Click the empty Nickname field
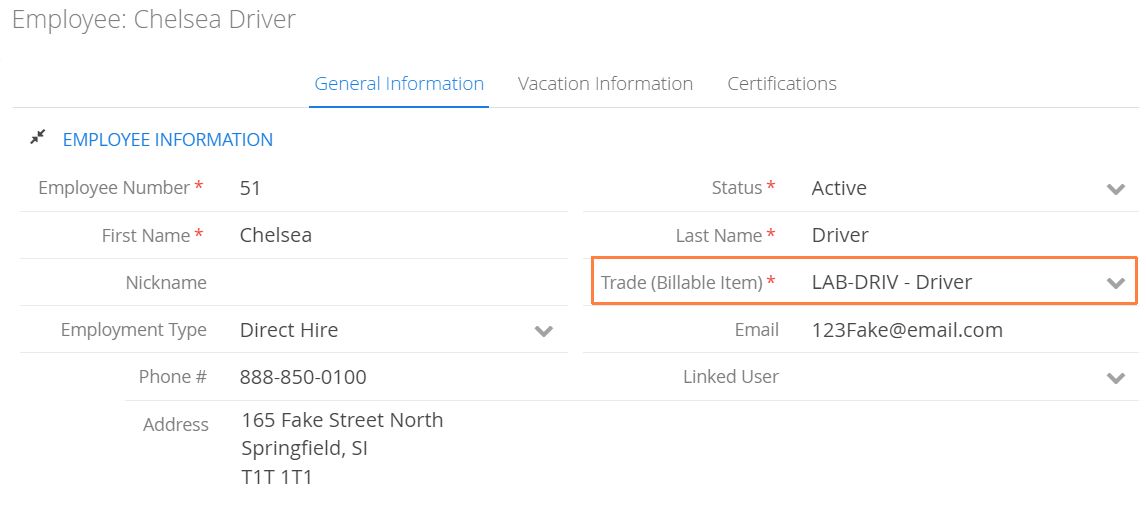 401,282
